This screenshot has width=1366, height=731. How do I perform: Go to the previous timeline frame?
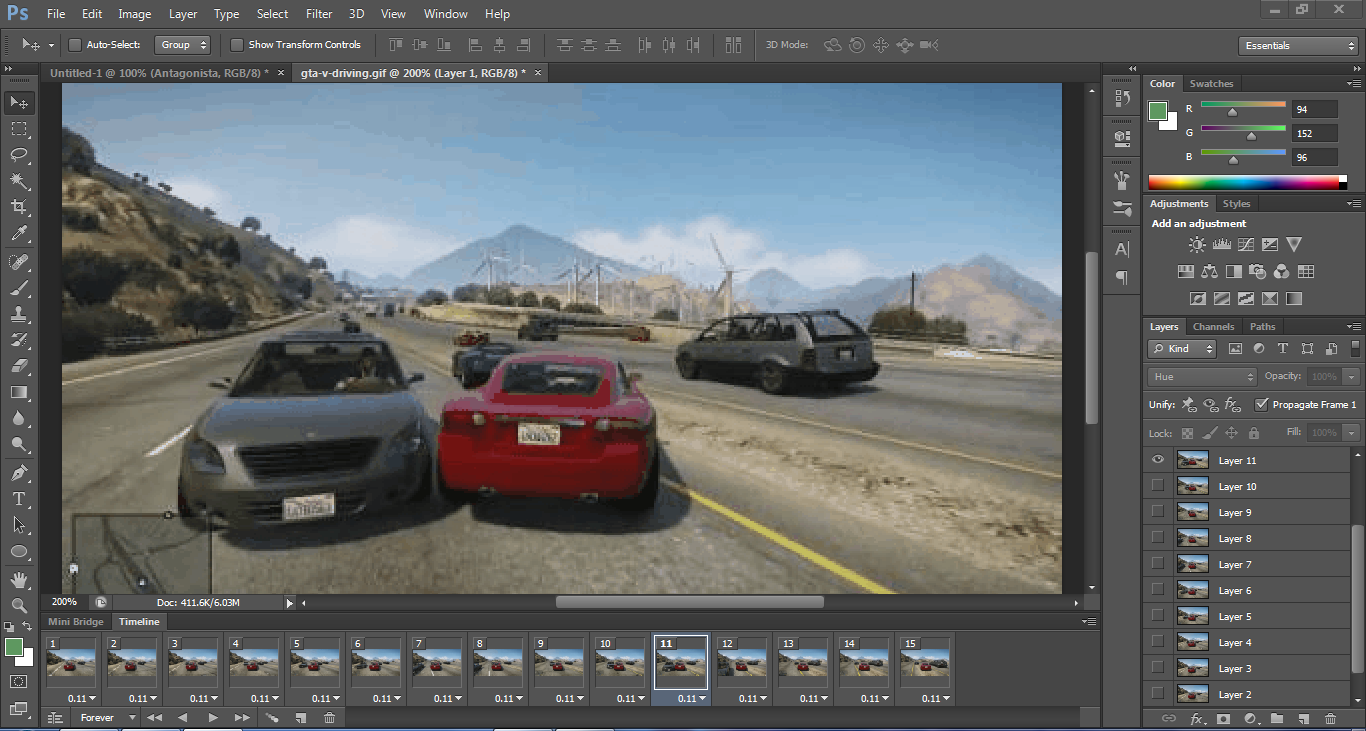click(x=182, y=717)
